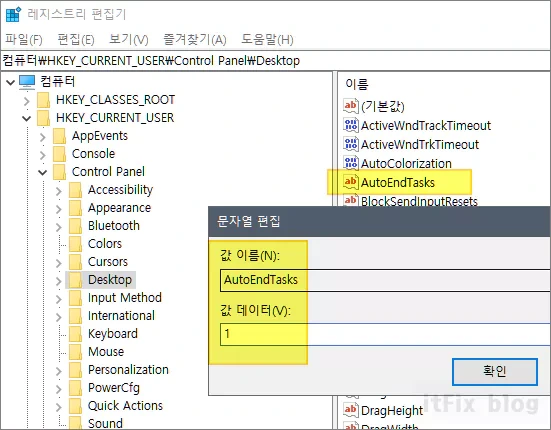Click the Cursors folder icon
This screenshot has width=551, height=430.
pyautogui.click(x=75, y=262)
